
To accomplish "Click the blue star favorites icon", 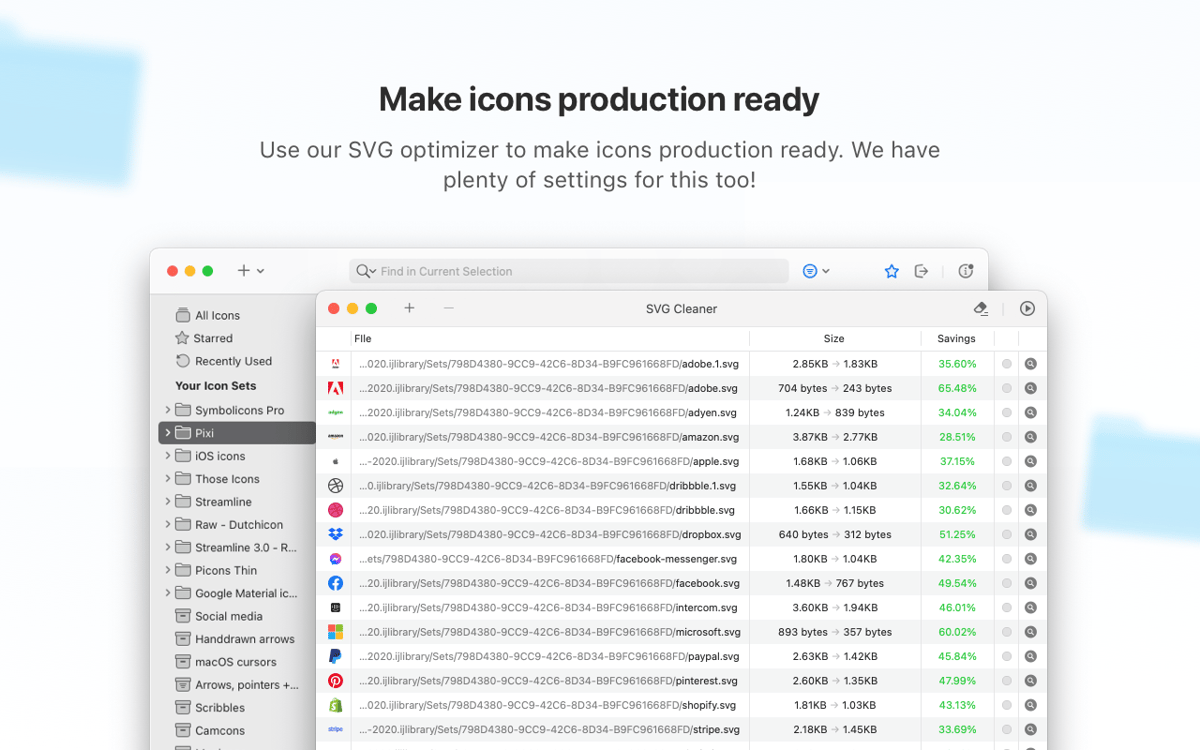I will [x=892, y=271].
